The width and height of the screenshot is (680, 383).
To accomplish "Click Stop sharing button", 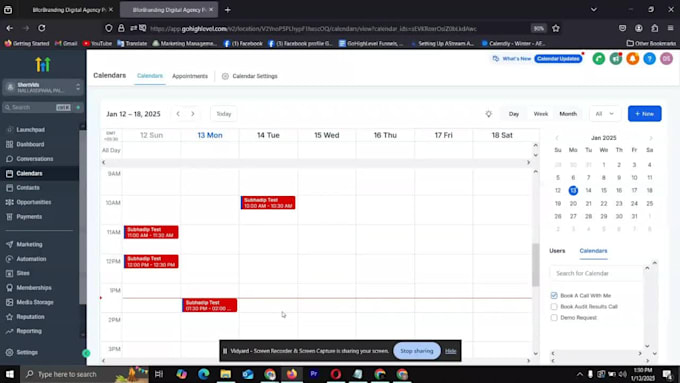I will coord(416,351).
